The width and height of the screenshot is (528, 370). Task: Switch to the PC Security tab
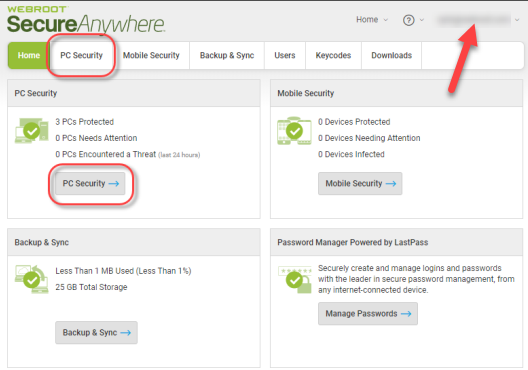[x=81, y=56]
